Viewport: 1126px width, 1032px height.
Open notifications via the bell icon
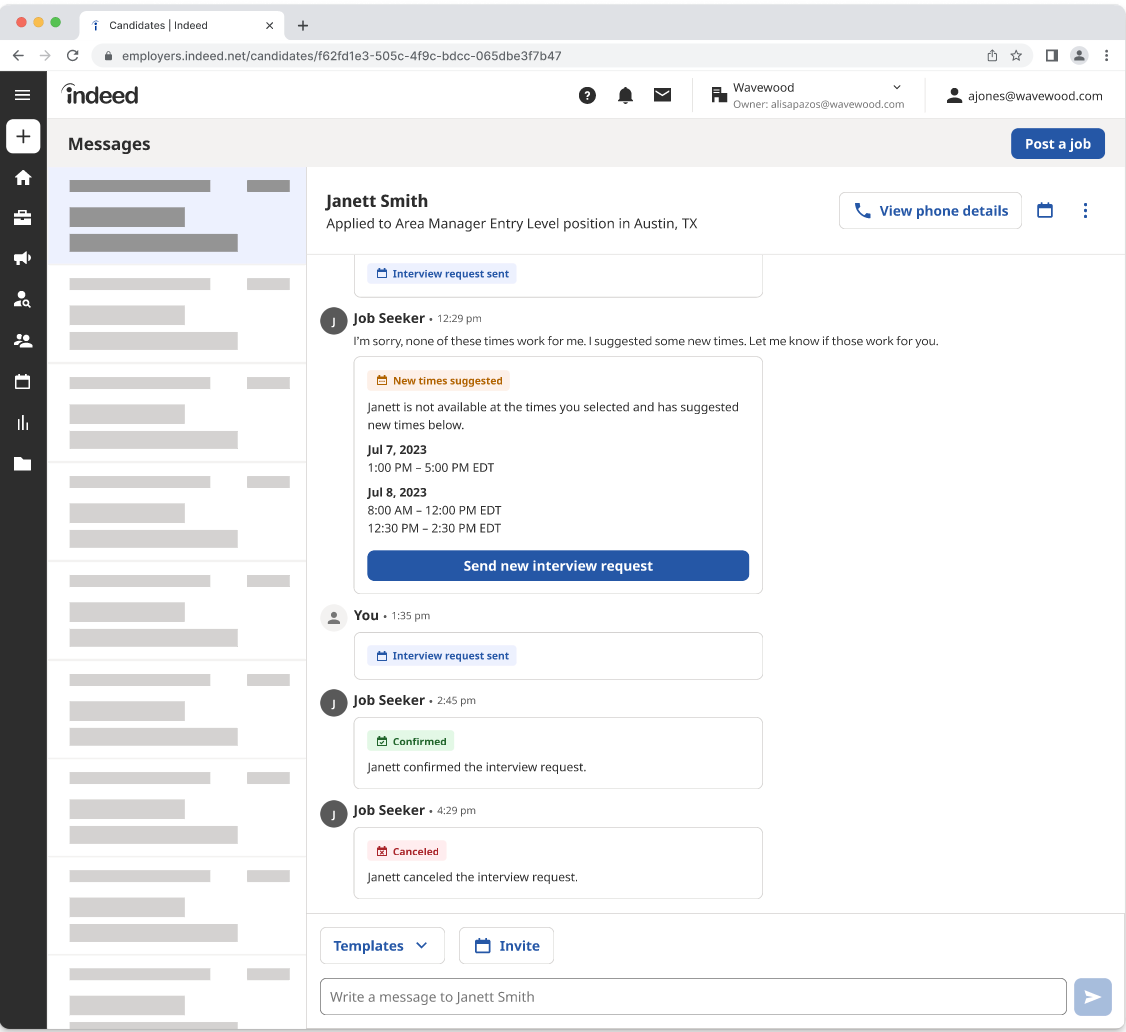[625, 95]
